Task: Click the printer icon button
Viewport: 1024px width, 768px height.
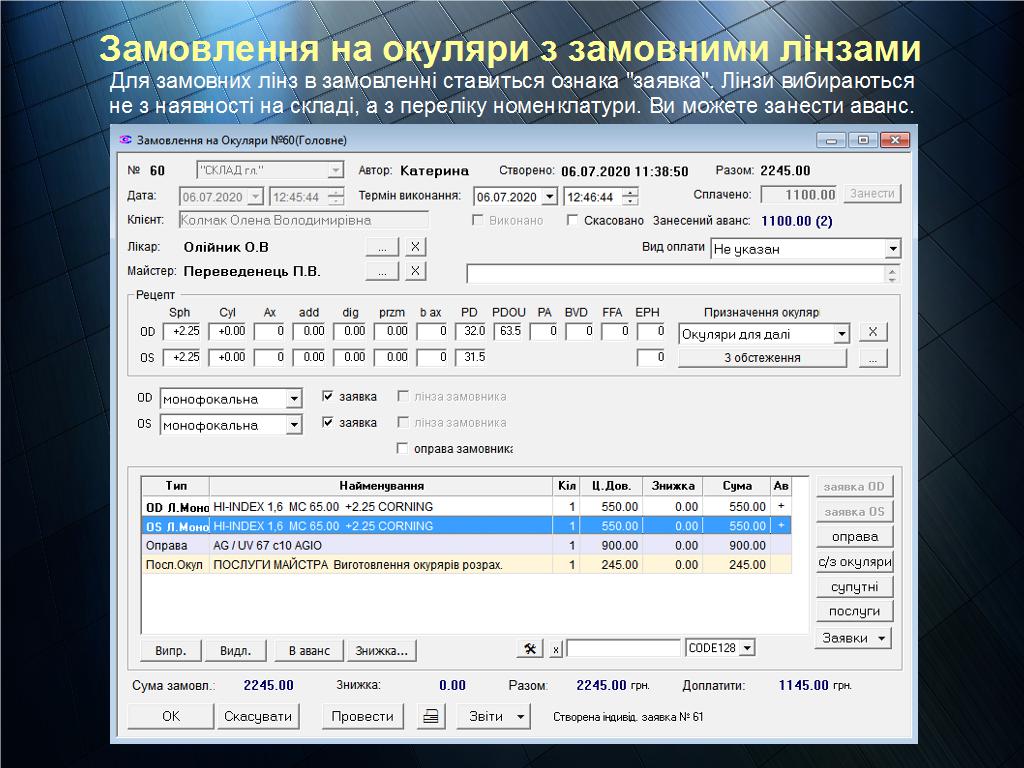Action: click(431, 717)
